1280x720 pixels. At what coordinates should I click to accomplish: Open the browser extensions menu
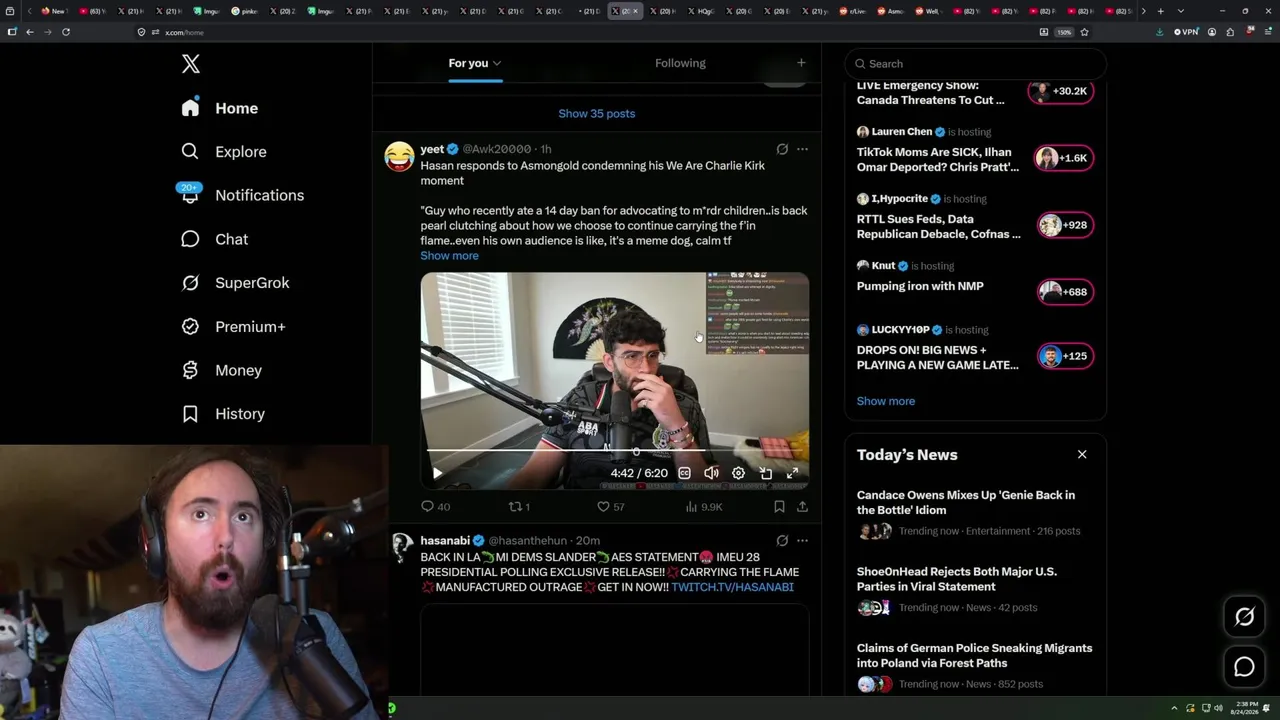pyautogui.click(x=1230, y=32)
